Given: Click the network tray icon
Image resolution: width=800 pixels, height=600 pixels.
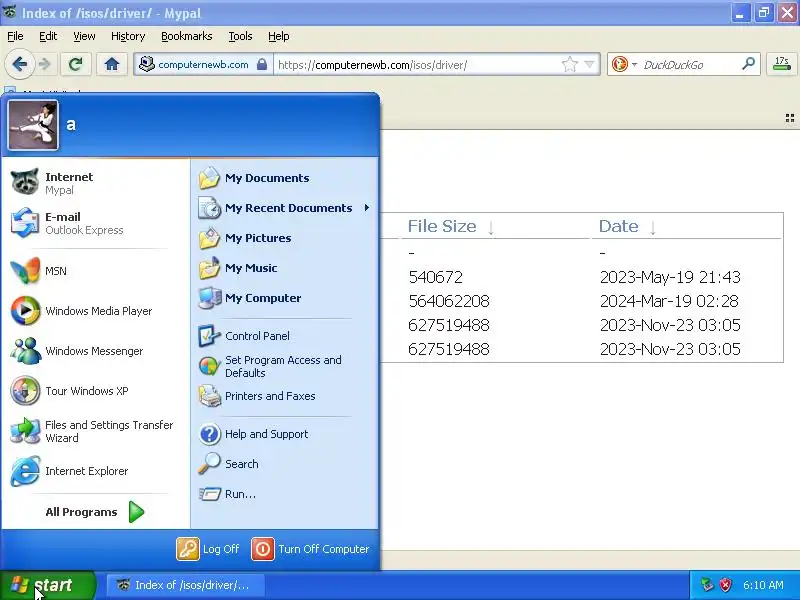Looking at the screenshot, I should (x=707, y=585).
